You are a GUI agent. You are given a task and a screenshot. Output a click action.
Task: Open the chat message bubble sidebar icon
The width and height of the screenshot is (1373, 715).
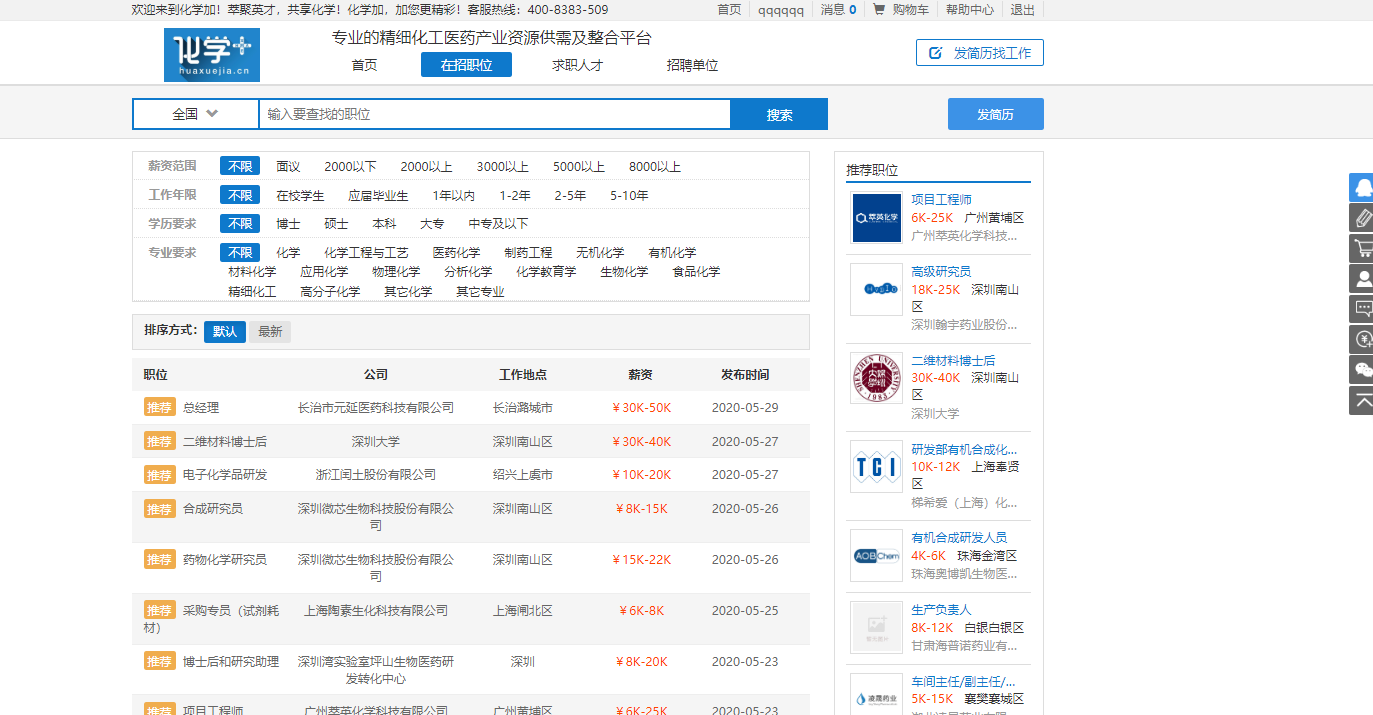click(1362, 309)
